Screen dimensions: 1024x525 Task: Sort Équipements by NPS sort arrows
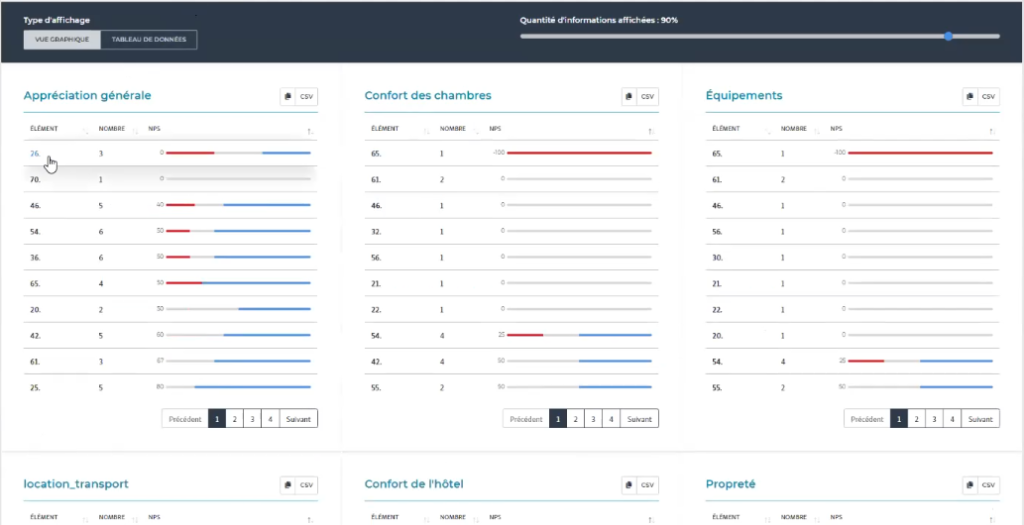991,130
